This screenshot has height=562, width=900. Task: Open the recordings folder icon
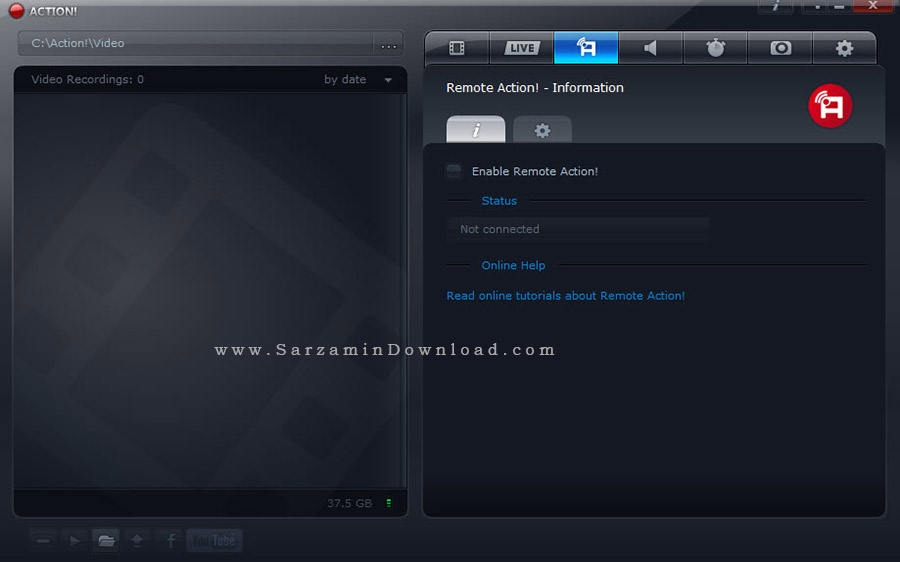click(106, 540)
